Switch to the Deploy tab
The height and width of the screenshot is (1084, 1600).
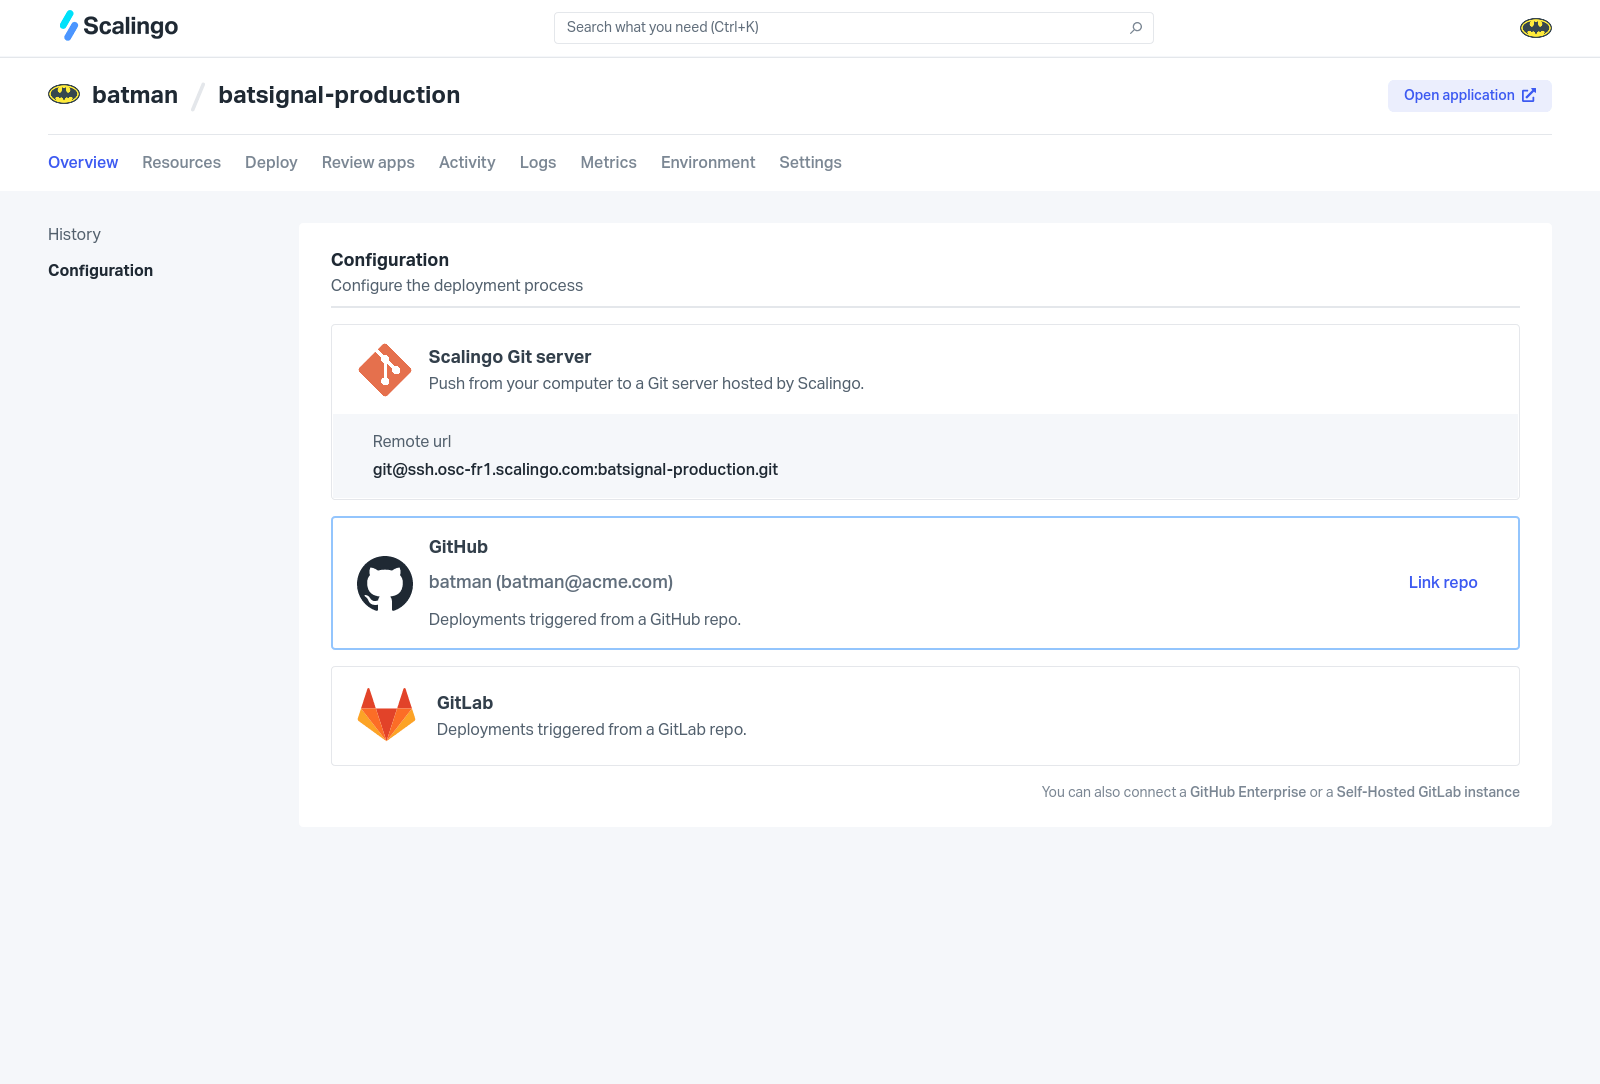coord(271,162)
